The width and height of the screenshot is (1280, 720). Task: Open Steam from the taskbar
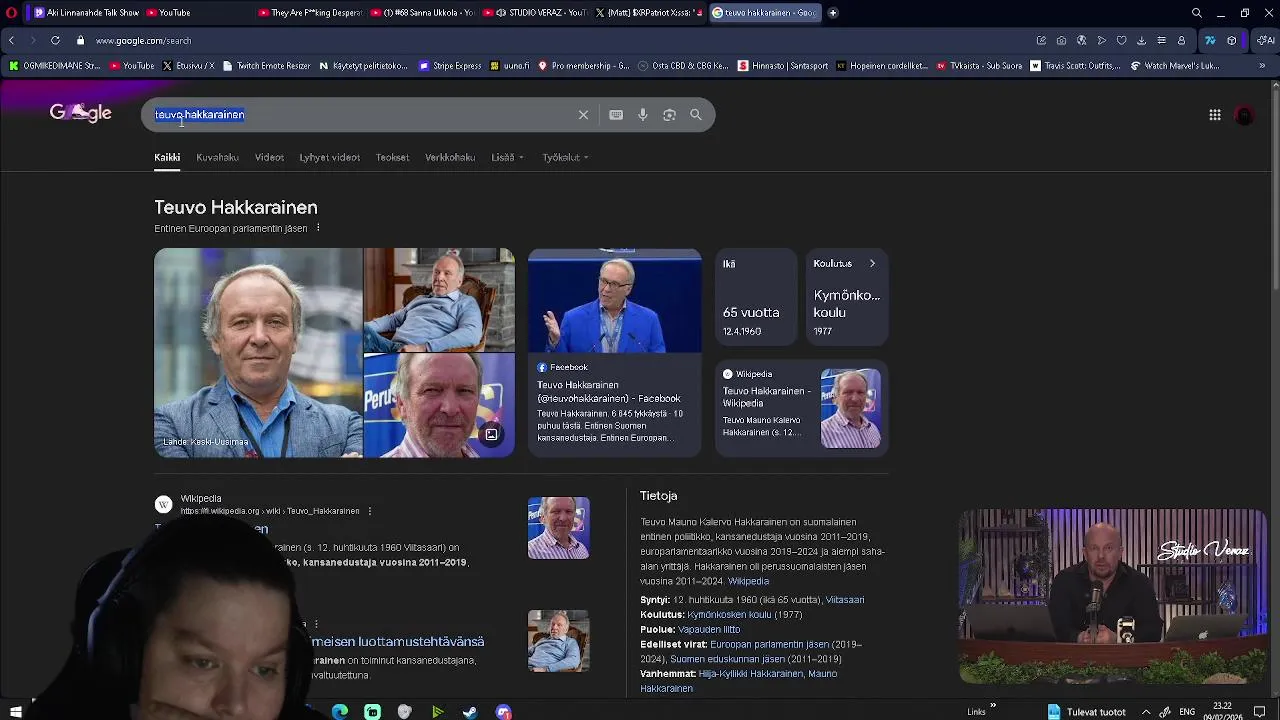pos(470,712)
